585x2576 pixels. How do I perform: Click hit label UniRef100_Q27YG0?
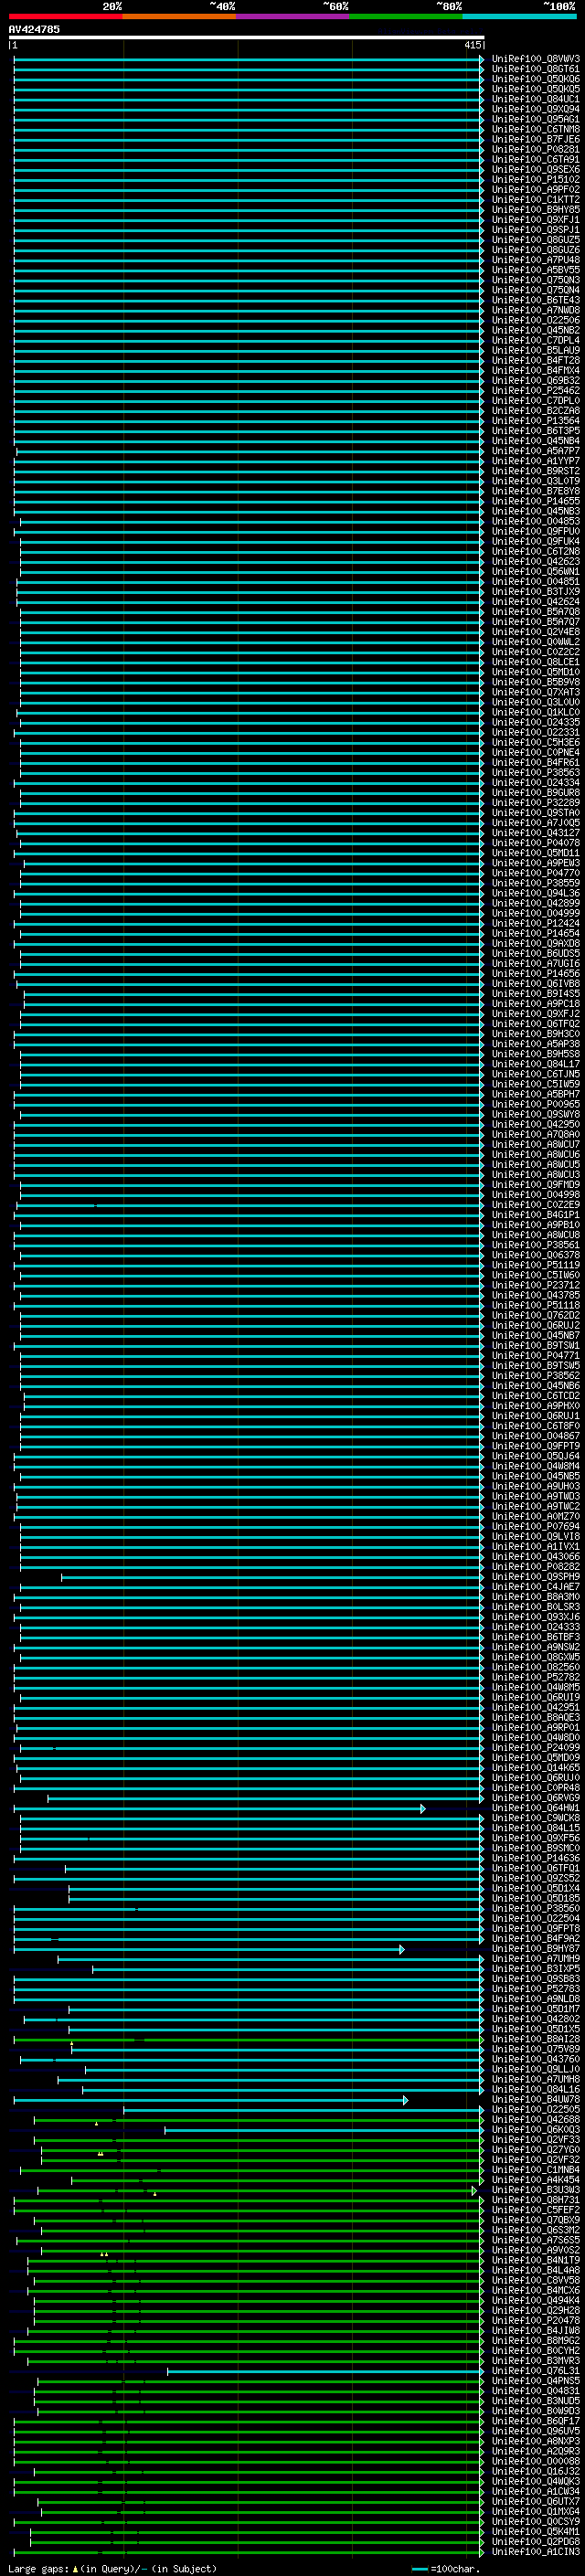coord(535,2149)
